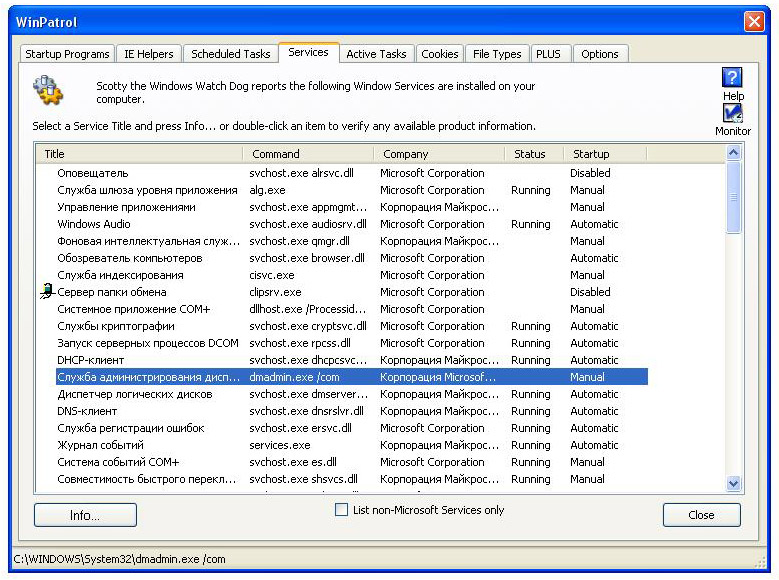779x580 pixels.
Task: Sort by the Command column header
Action: [309, 154]
